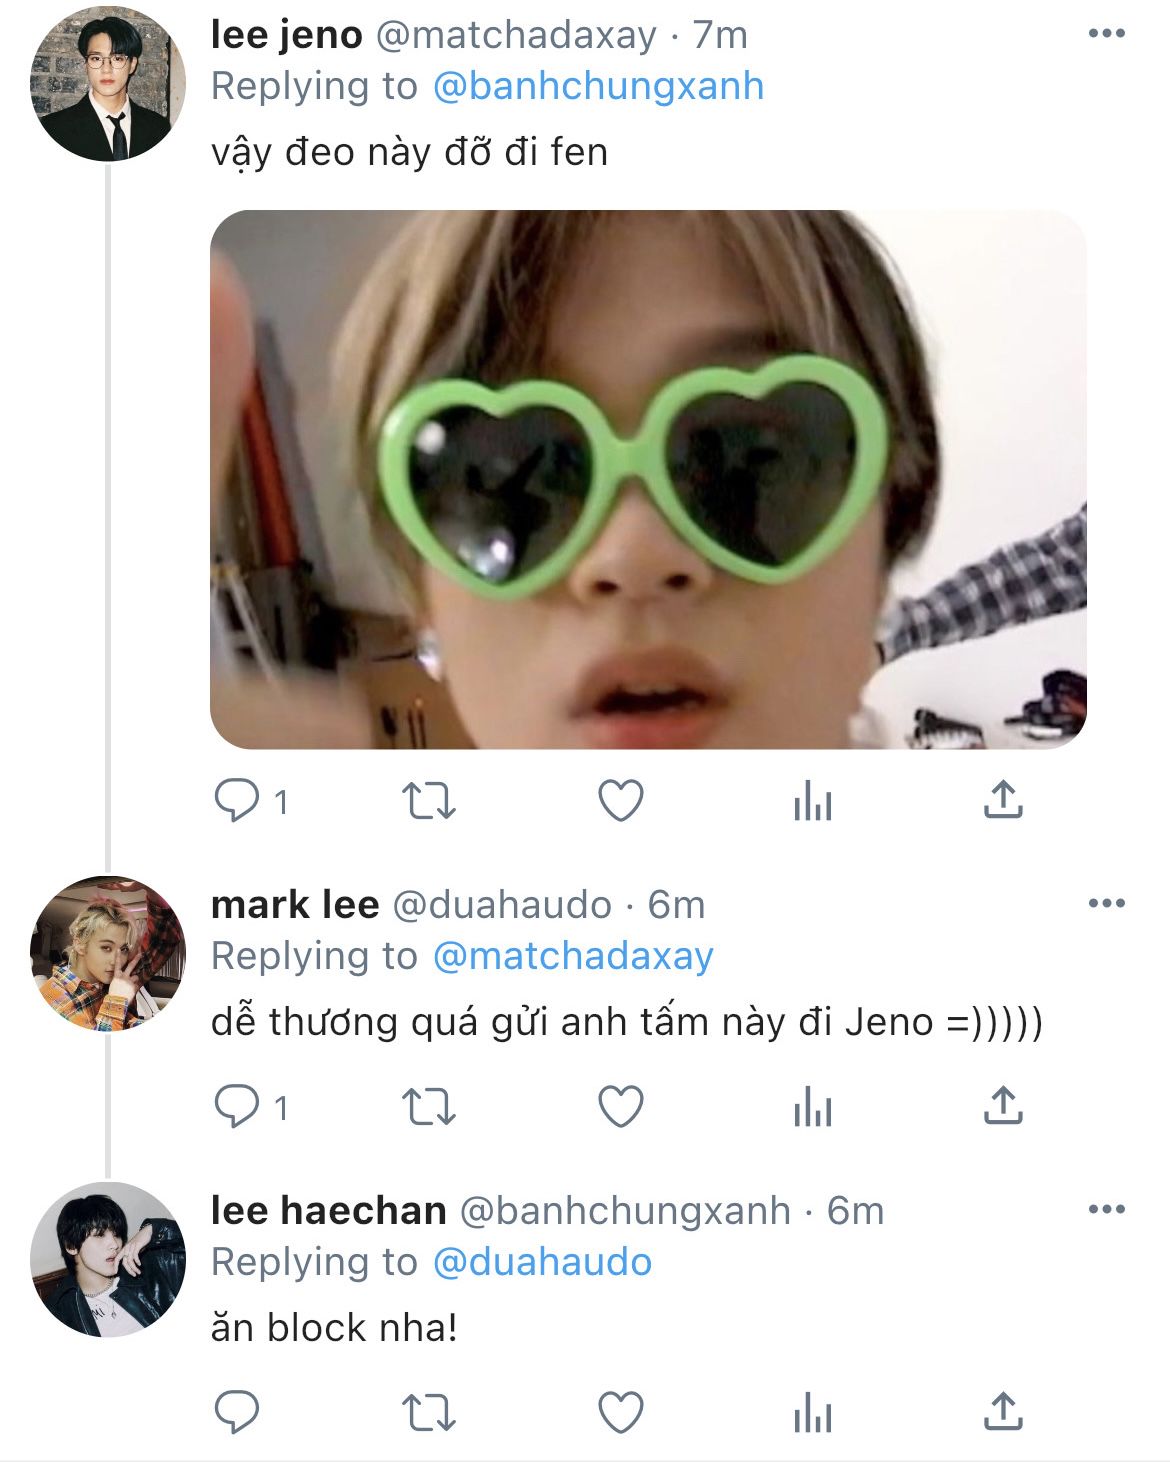View analytics for lee jeno's tweet
Viewport: 1170px width, 1462px height.
pyautogui.click(x=812, y=802)
